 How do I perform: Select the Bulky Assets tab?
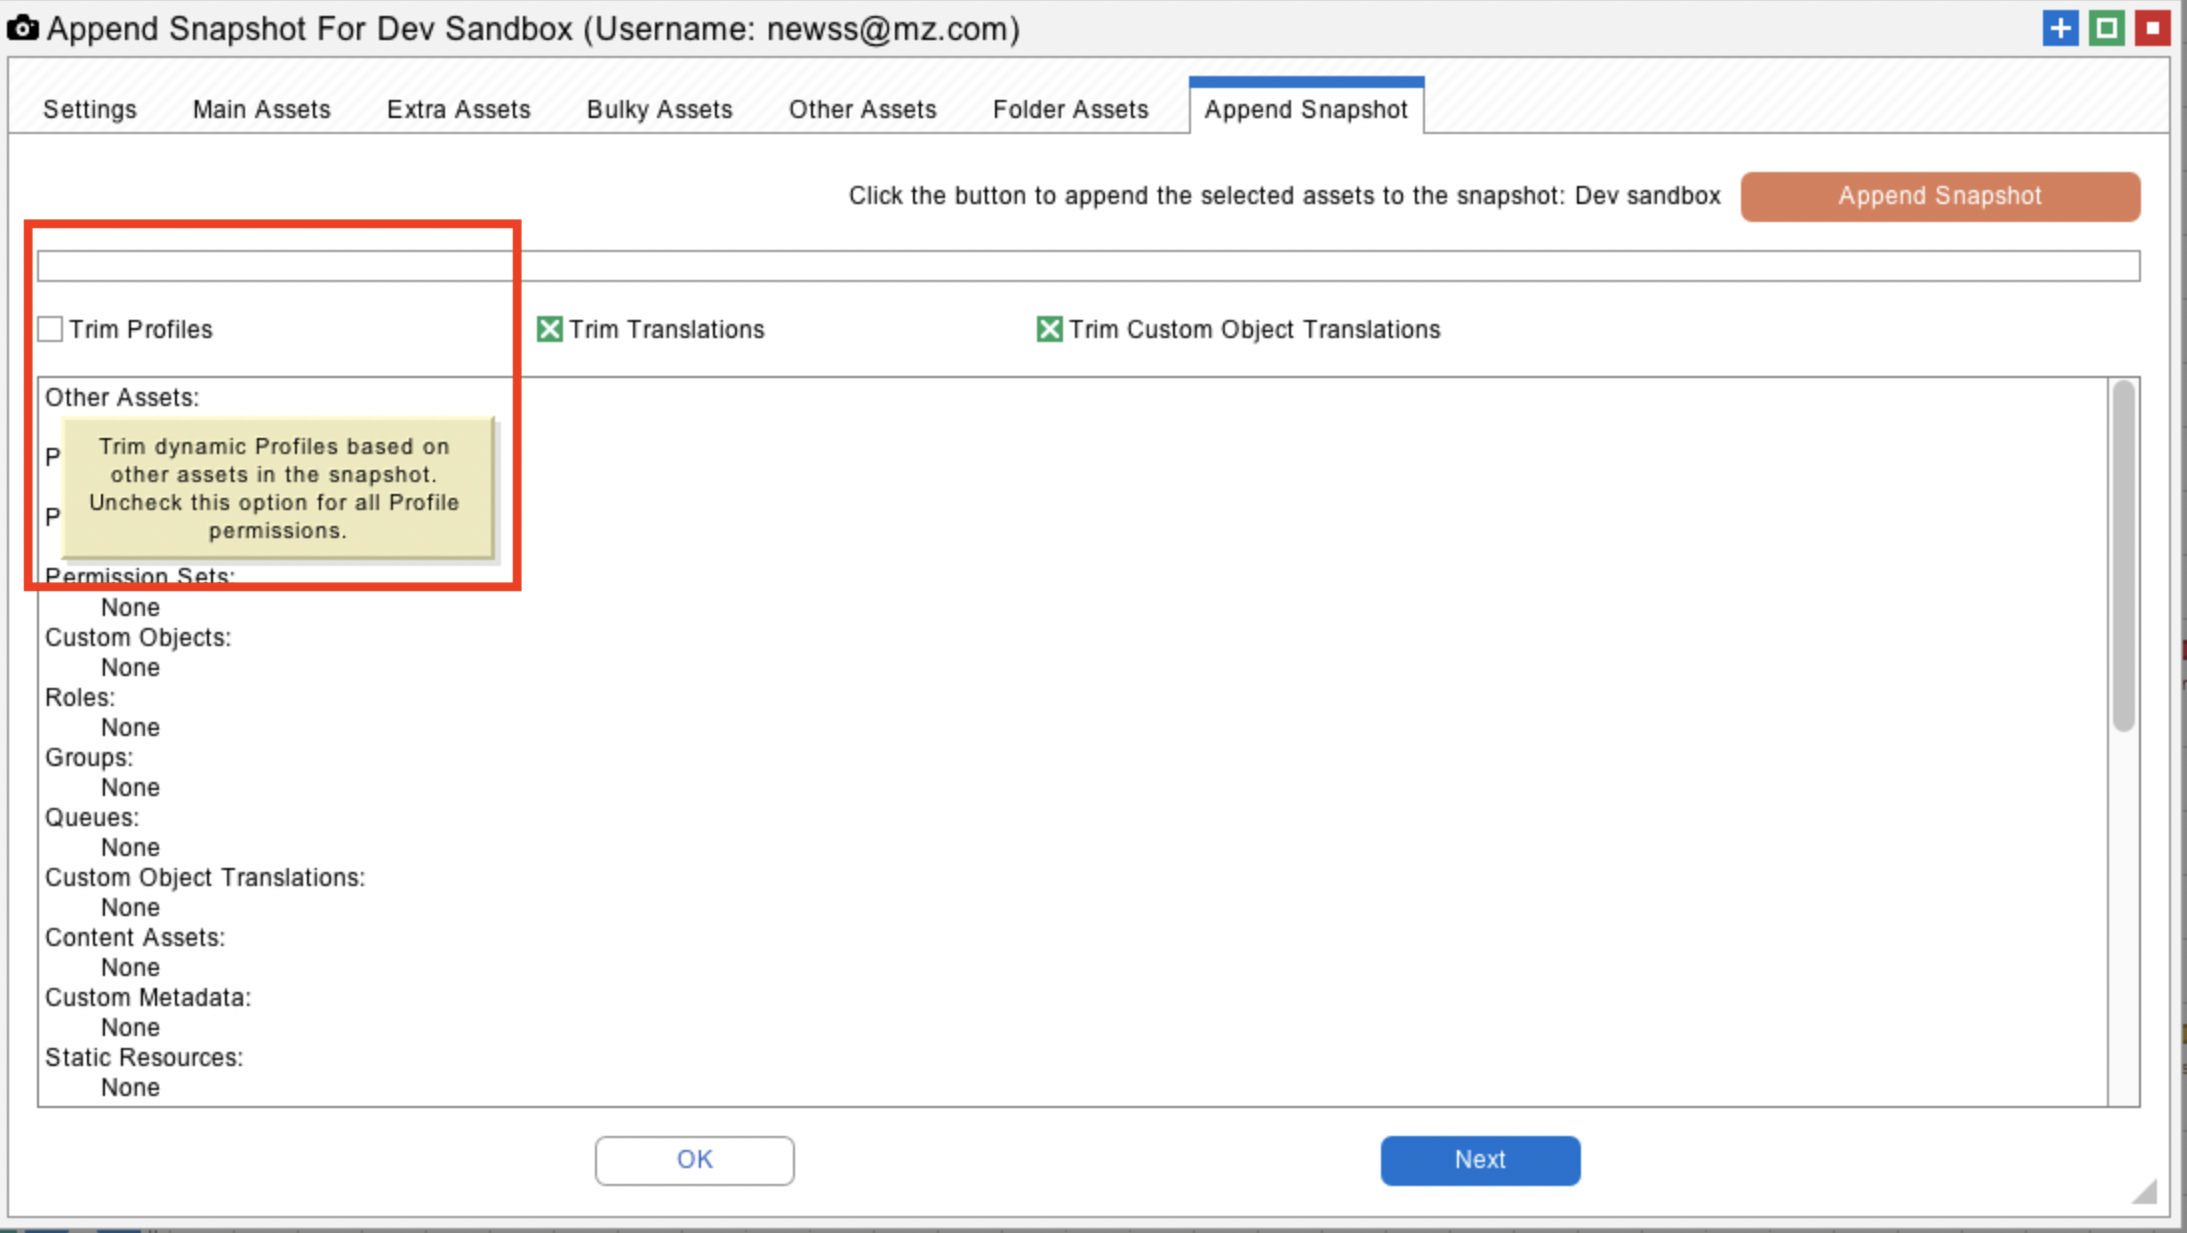coord(659,109)
